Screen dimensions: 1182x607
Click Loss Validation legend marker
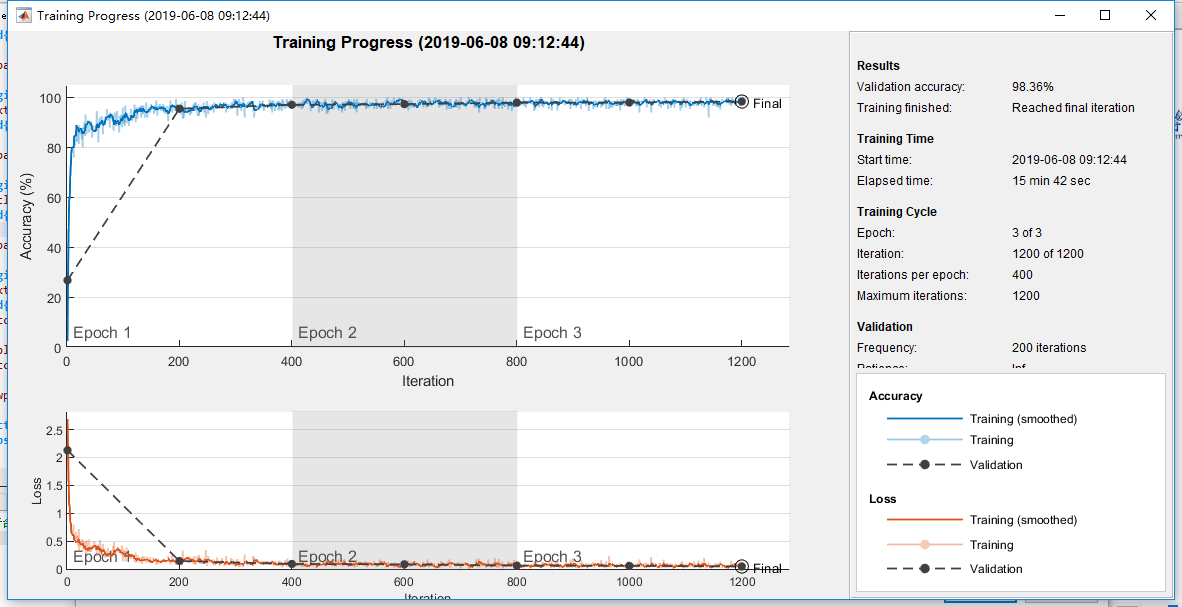pos(925,569)
